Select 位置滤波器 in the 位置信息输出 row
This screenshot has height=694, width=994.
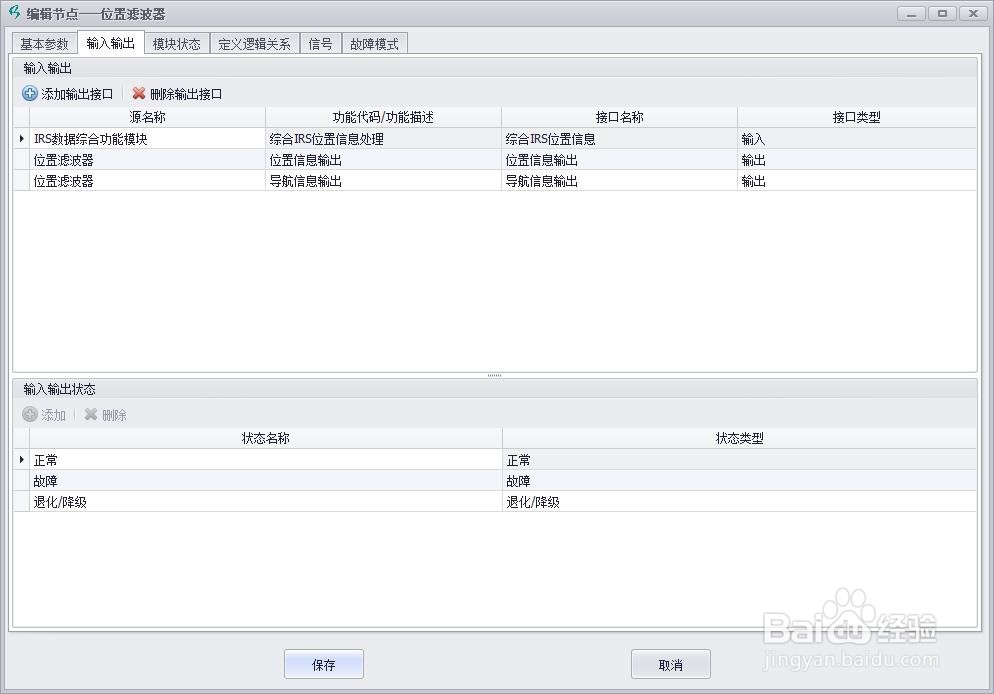click(147, 160)
